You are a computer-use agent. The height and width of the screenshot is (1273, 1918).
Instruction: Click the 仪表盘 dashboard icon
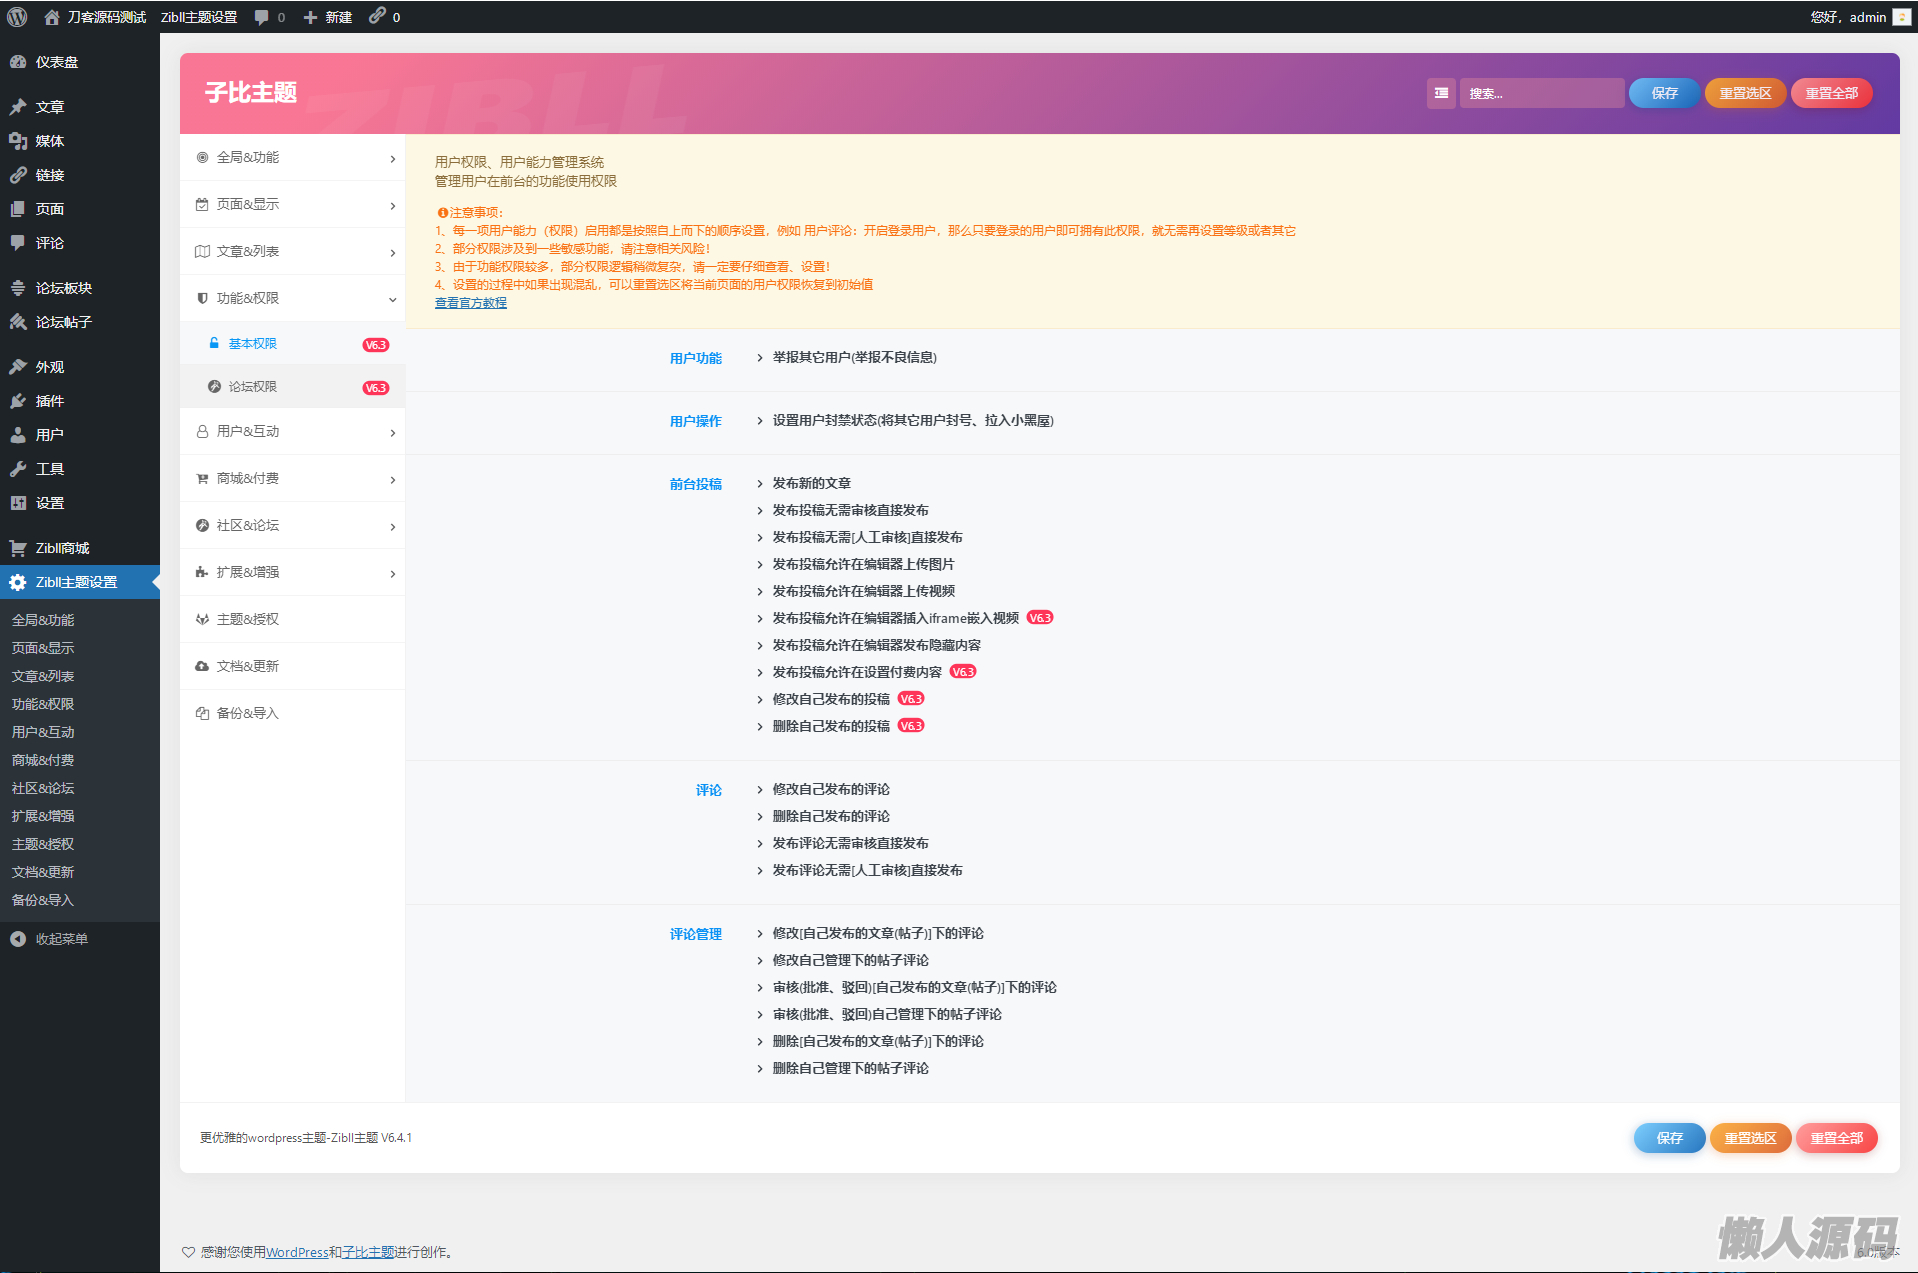[x=18, y=62]
